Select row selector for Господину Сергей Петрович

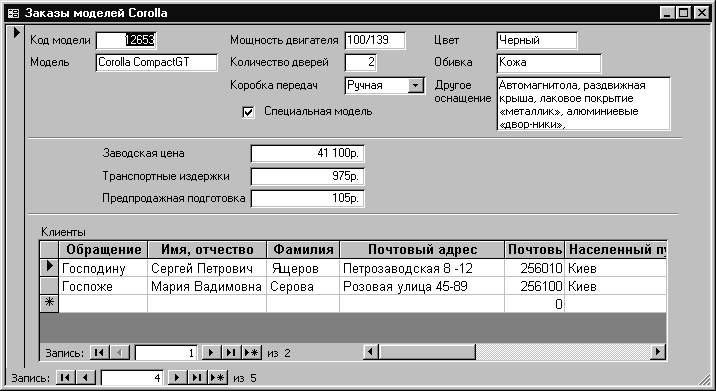tap(49, 267)
